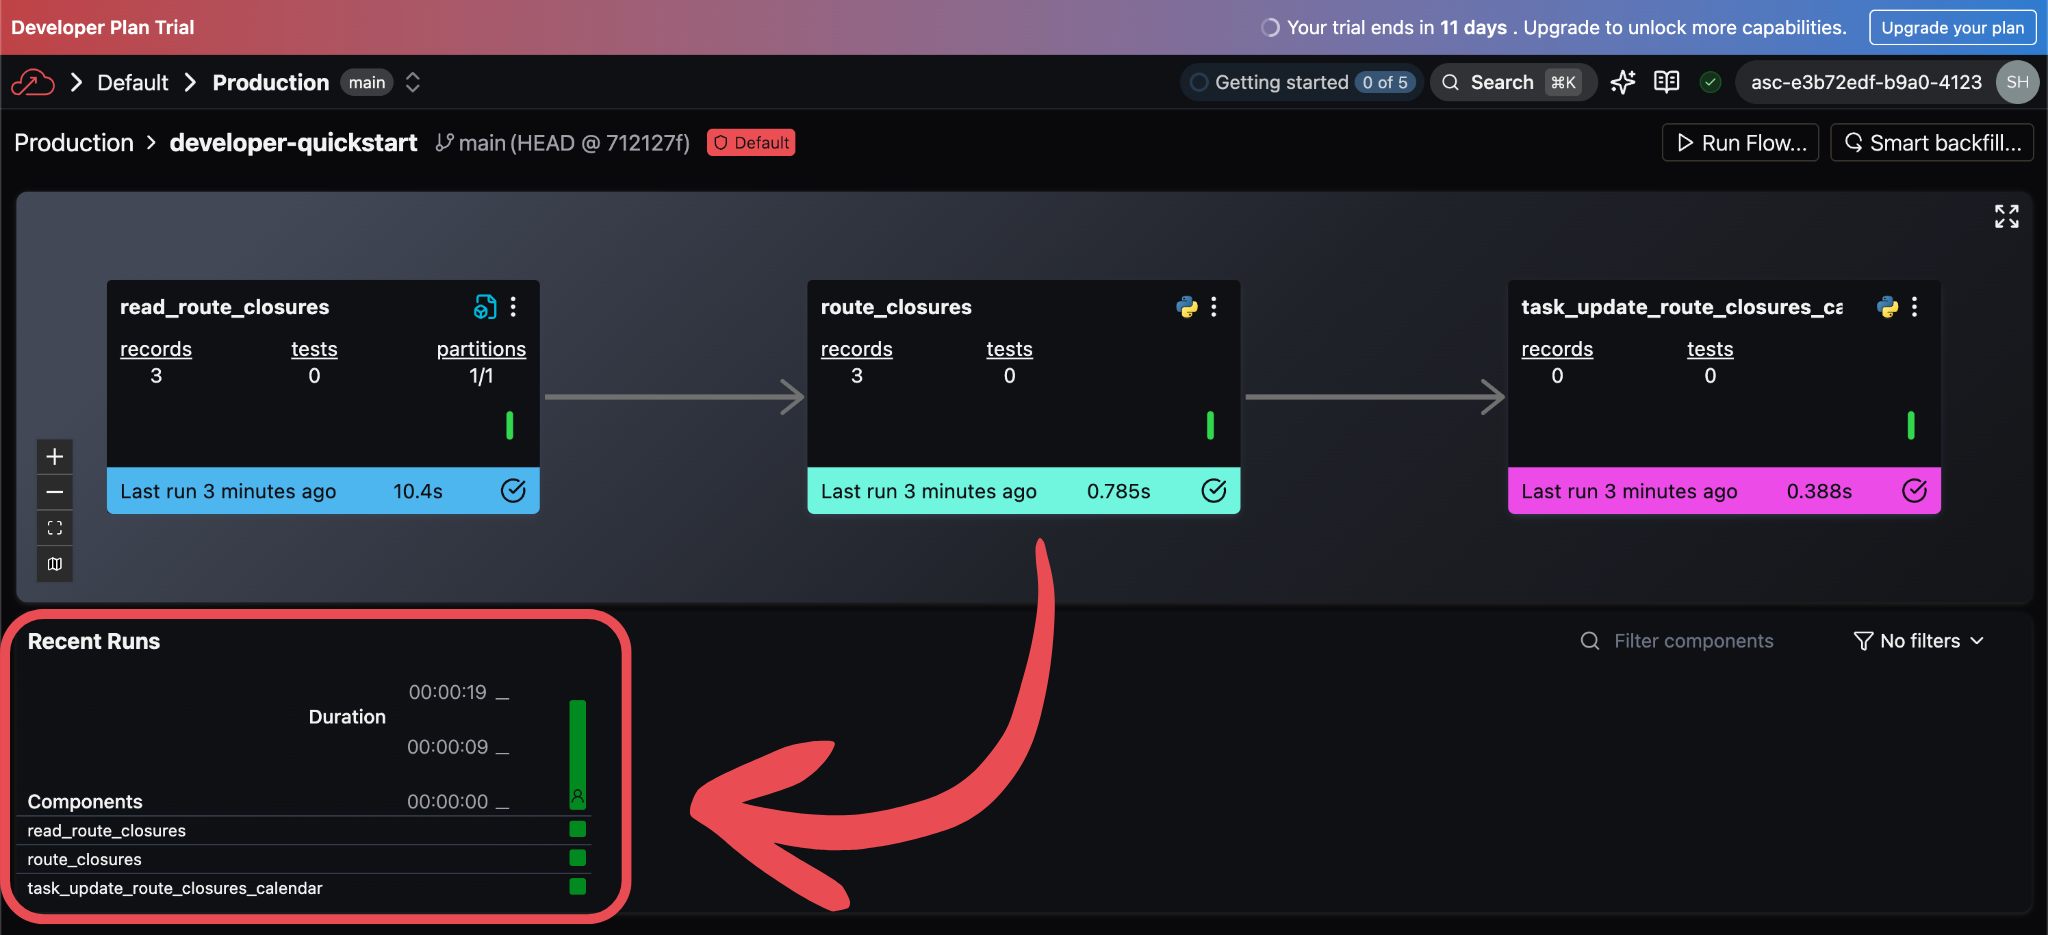This screenshot has width=2048, height=935.
Task: Click the 0.388s run duration value
Action: click(1819, 491)
